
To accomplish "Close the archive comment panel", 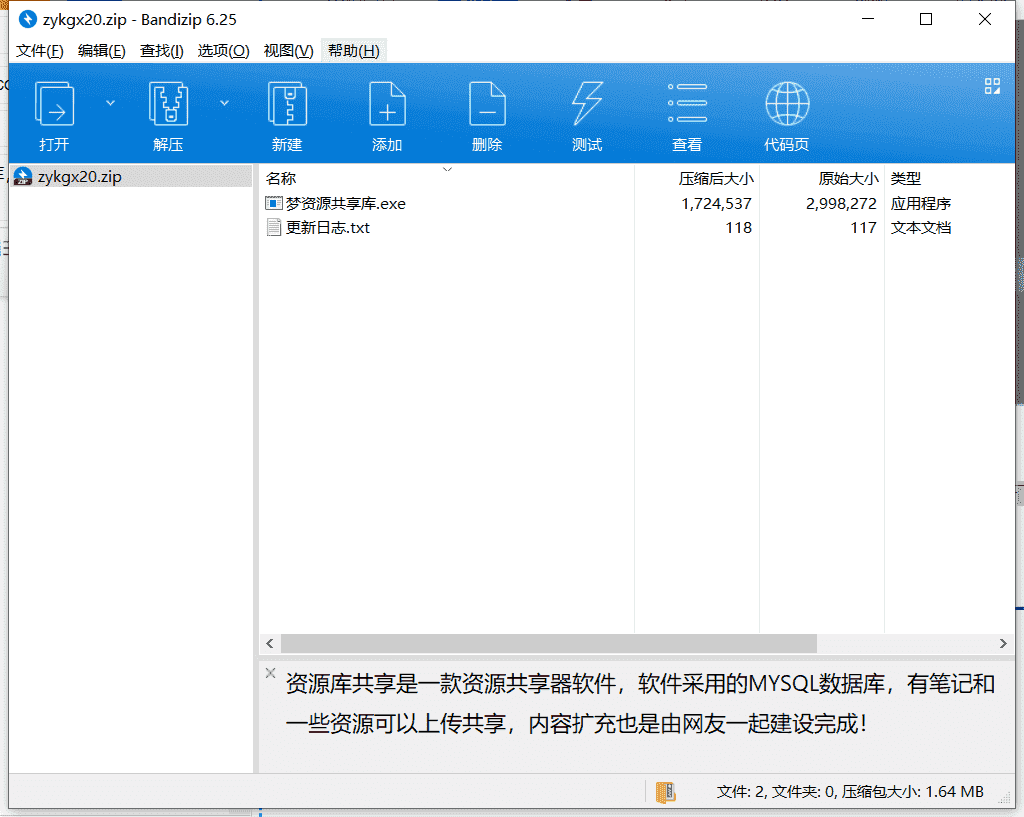I will tap(270, 673).
